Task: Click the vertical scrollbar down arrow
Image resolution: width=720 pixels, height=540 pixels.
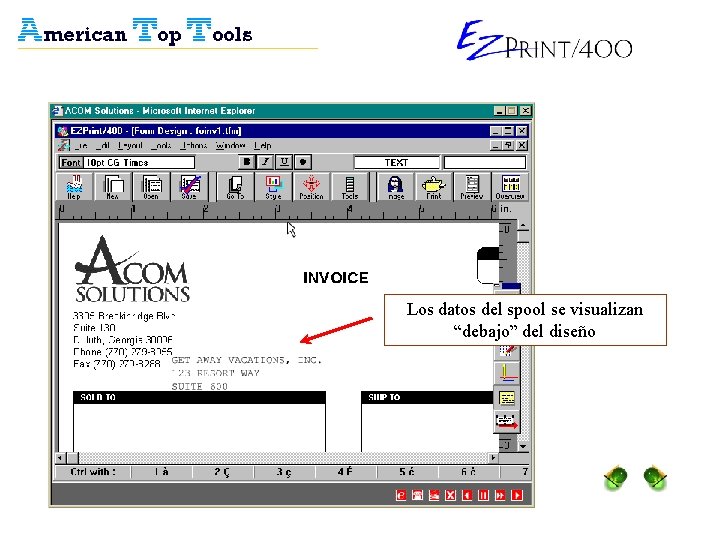Action: (x=523, y=446)
